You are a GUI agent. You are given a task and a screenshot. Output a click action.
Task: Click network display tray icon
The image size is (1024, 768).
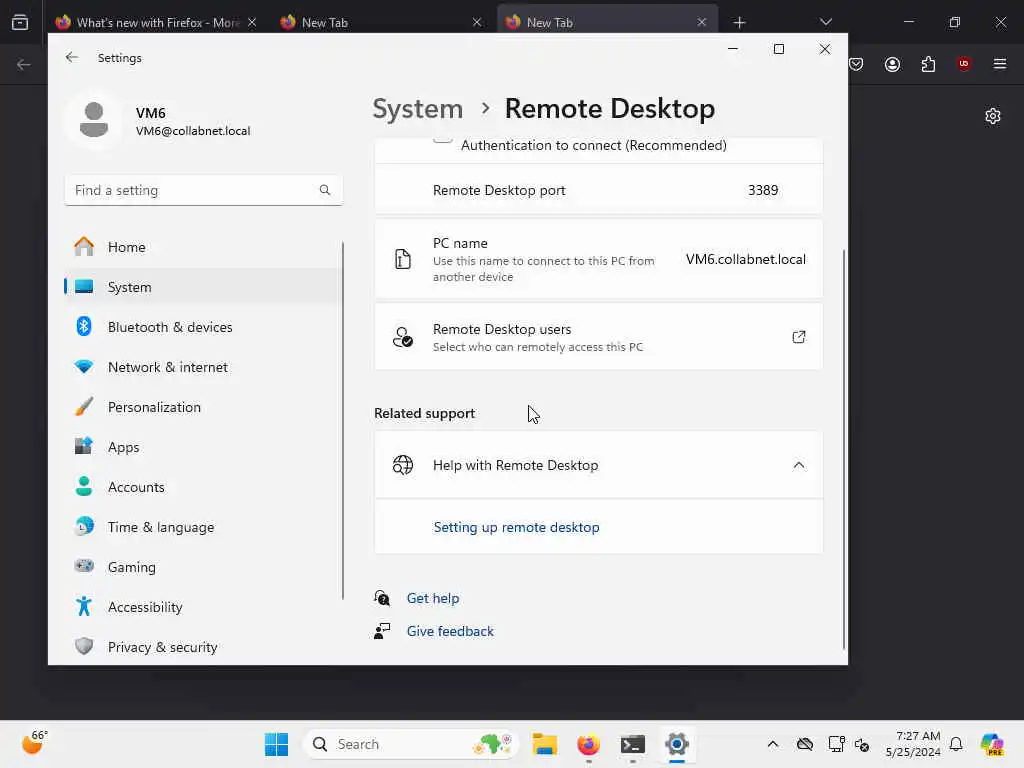pos(836,744)
